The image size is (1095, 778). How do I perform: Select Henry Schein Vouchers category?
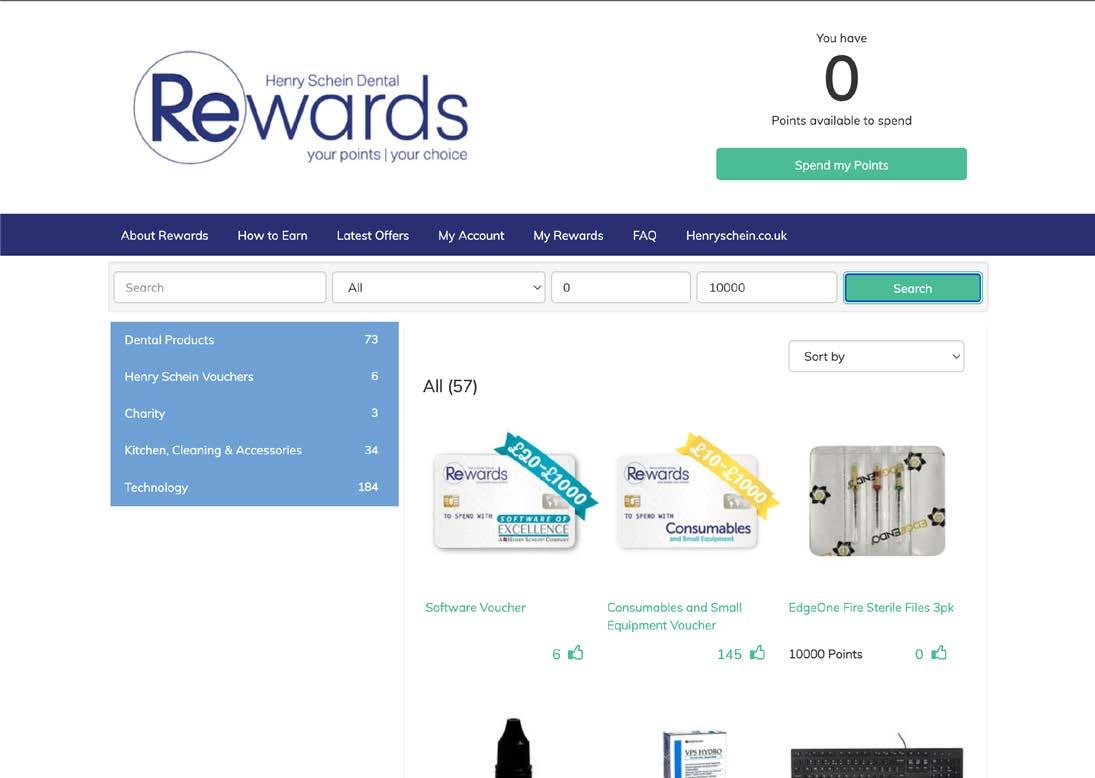(x=254, y=376)
